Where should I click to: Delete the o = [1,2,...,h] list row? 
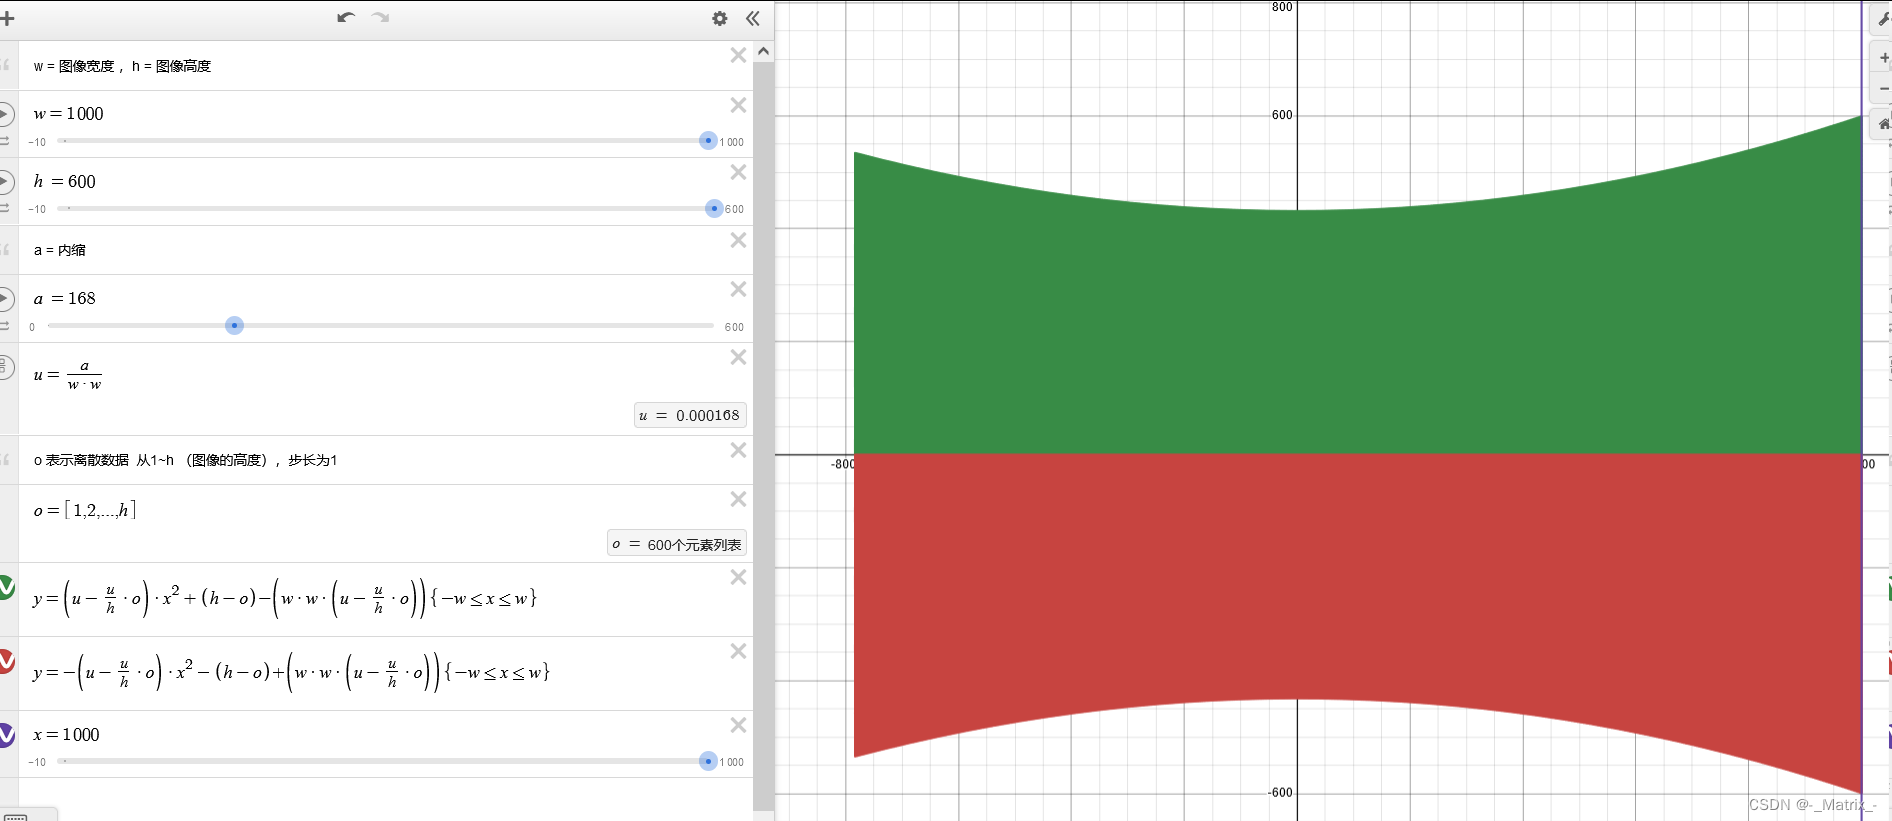(x=738, y=499)
